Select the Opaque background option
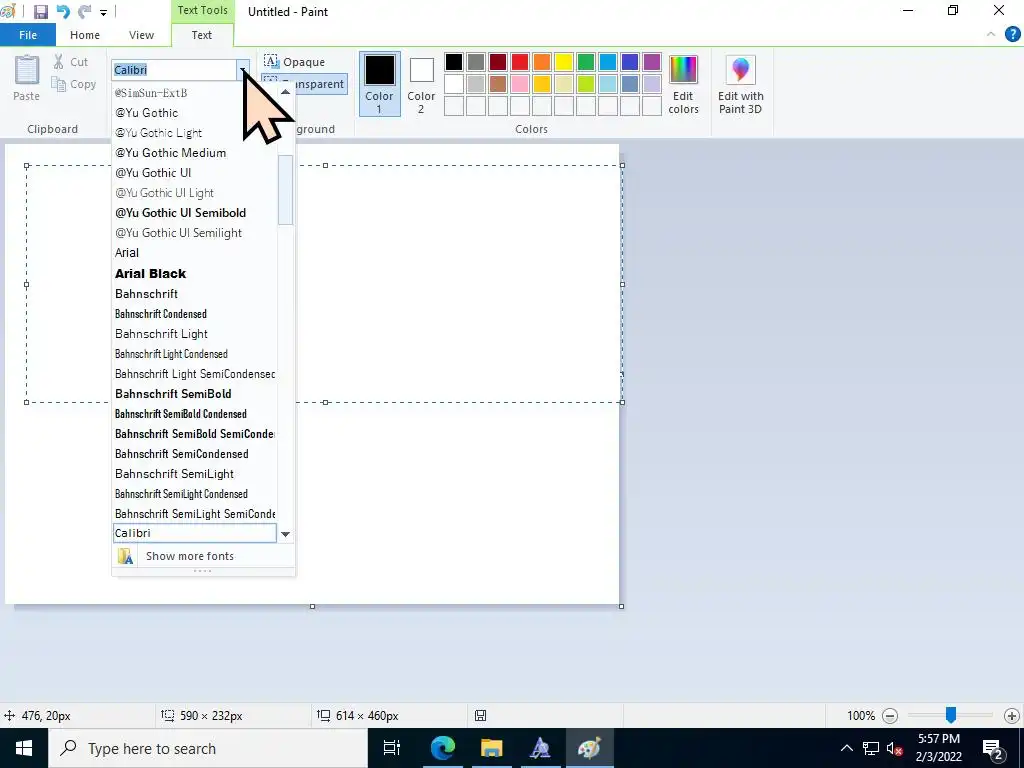This screenshot has width=1024, height=768. pos(295,62)
